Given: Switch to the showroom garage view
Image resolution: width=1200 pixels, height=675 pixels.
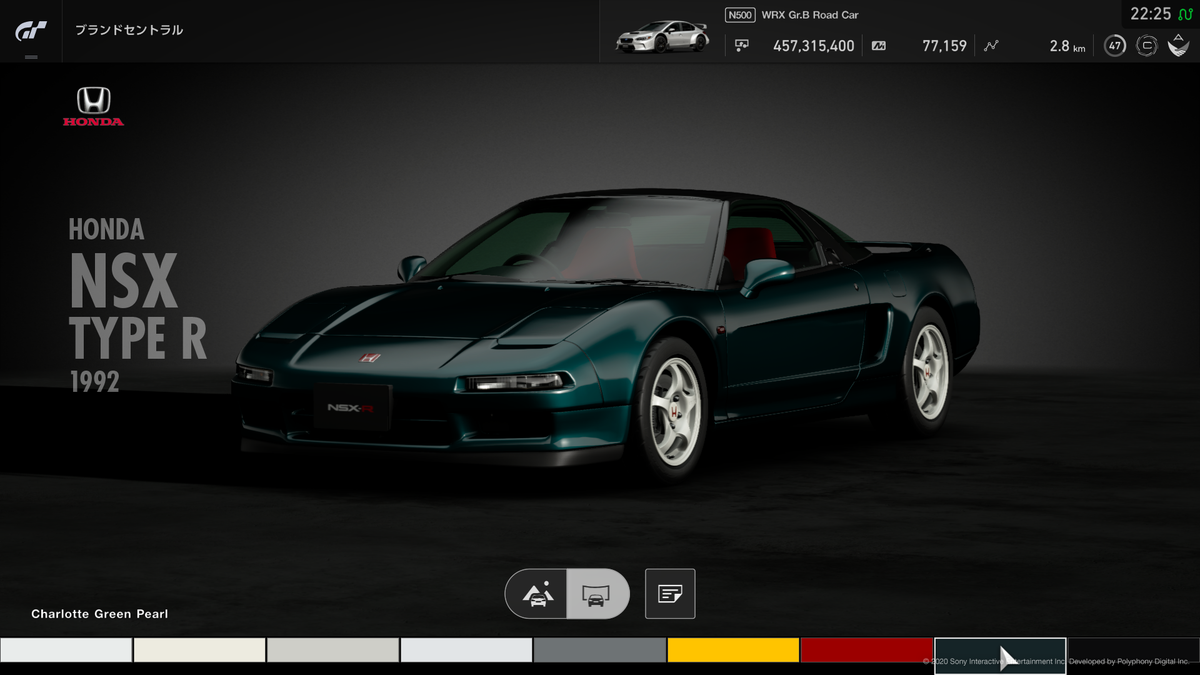Looking at the screenshot, I should tap(597, 594).
